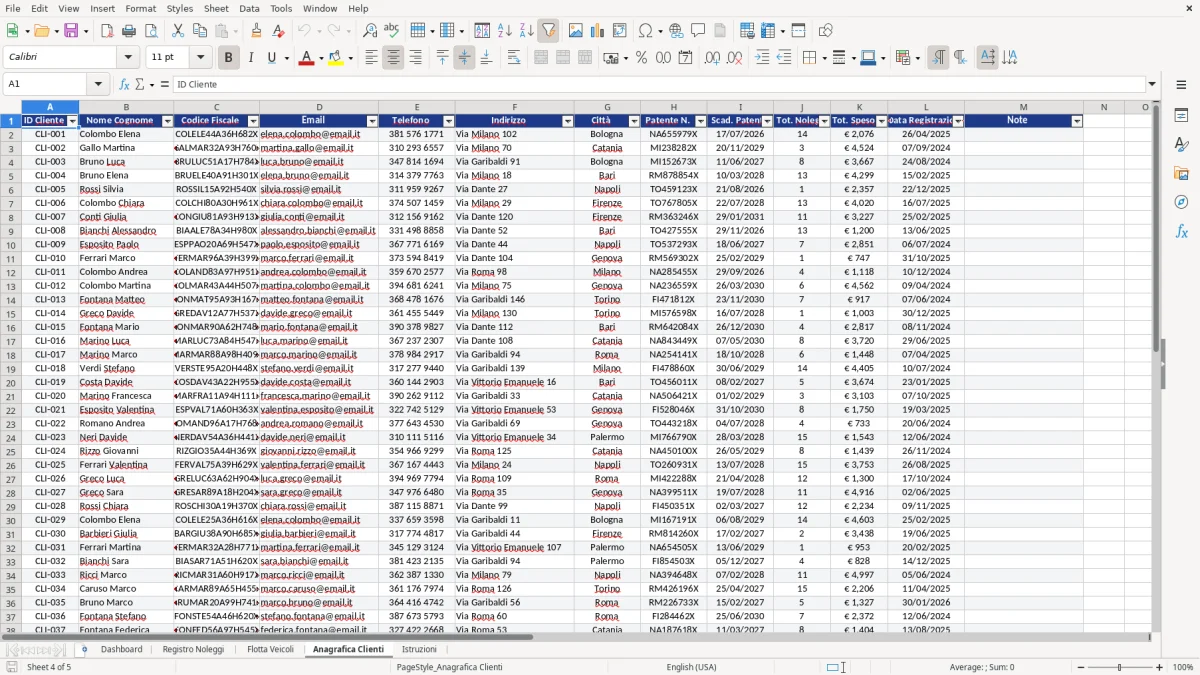Open the filter dropdown for Note column

1077,121
